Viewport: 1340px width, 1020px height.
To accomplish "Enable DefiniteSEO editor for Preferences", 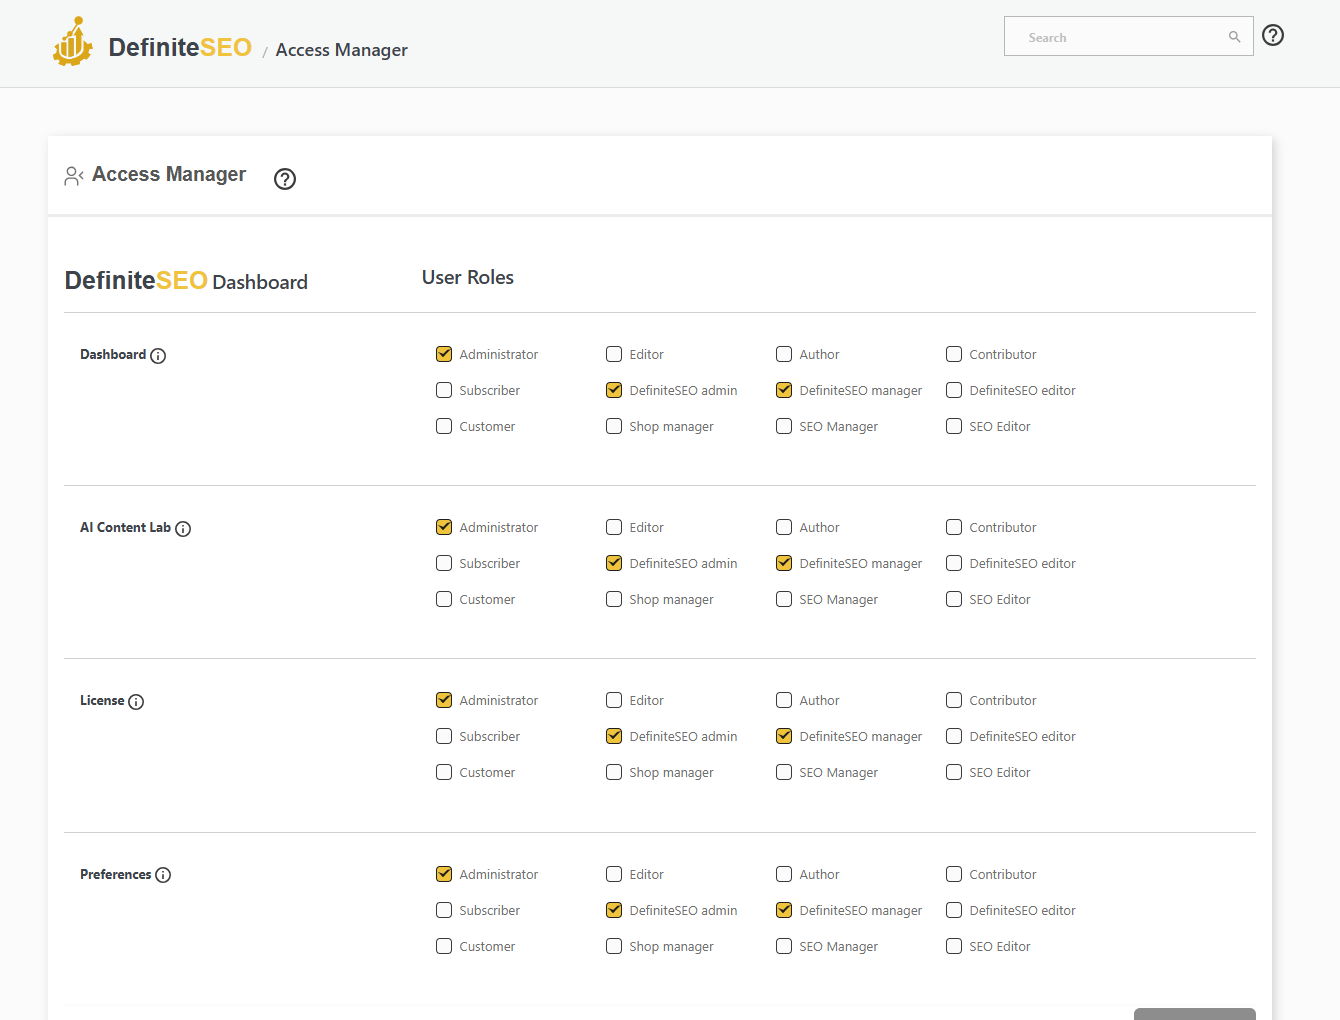I will coord(954,910).
